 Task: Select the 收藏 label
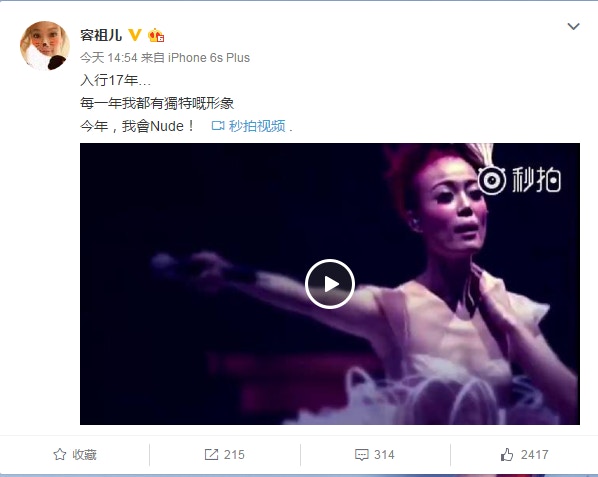(x=84, y=455)
